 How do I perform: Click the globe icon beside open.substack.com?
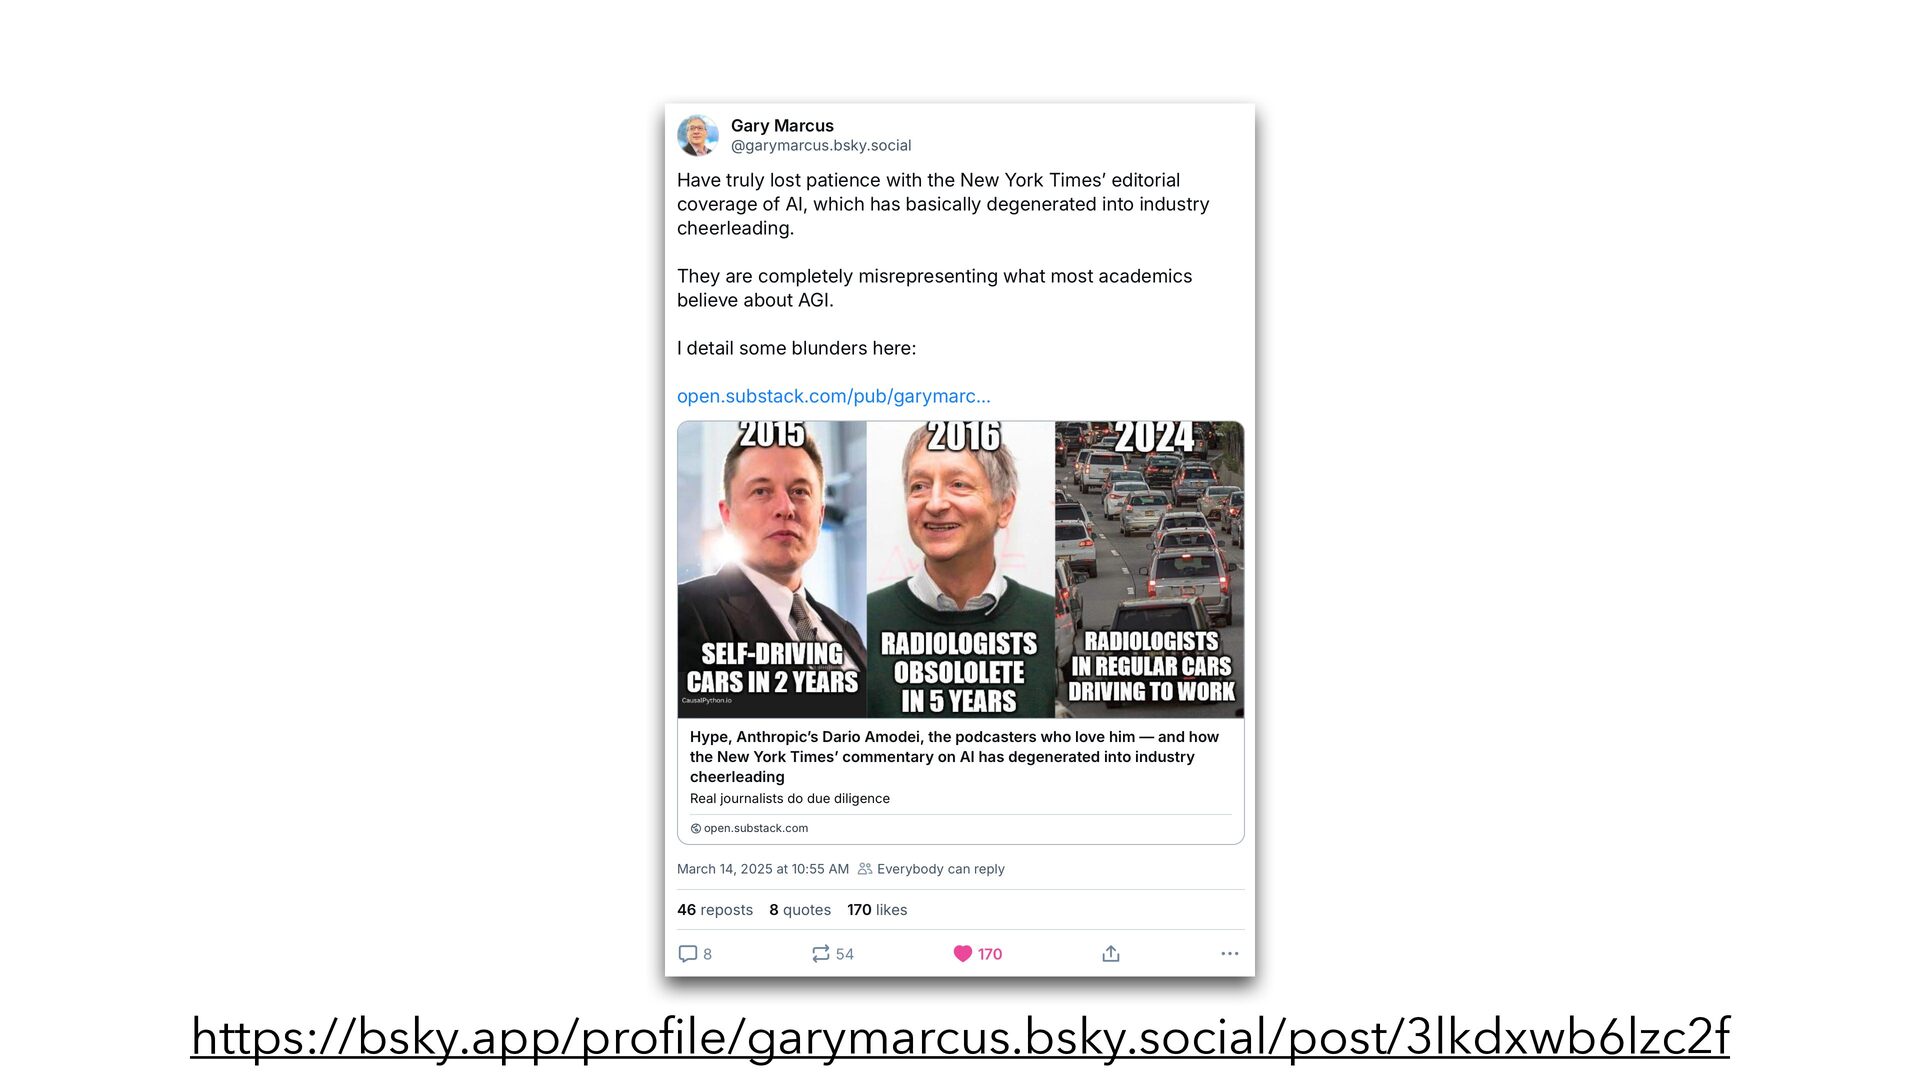(x=696, y=829)
